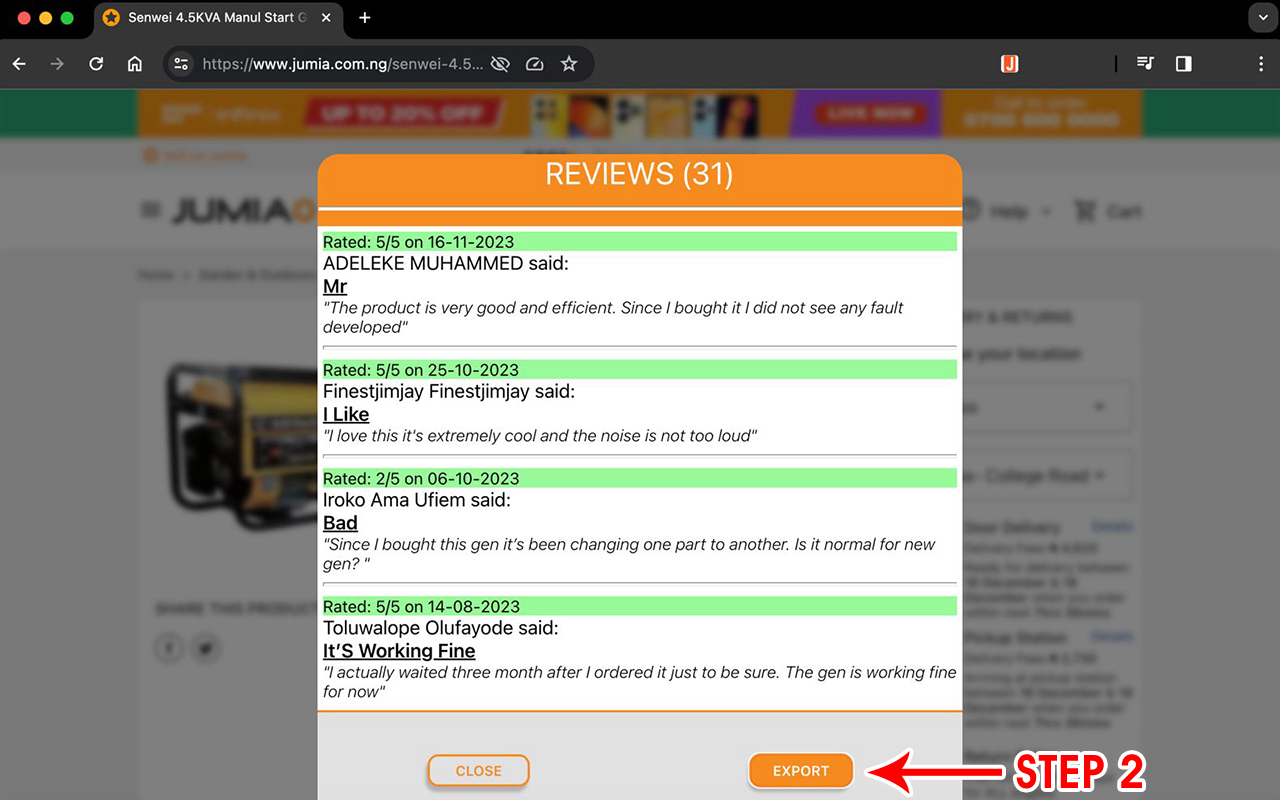Open the media controls icon in the toolbar
The width and height of the screenshot is (1280, 800).
pyautogui.click(x=1144, y=63)
